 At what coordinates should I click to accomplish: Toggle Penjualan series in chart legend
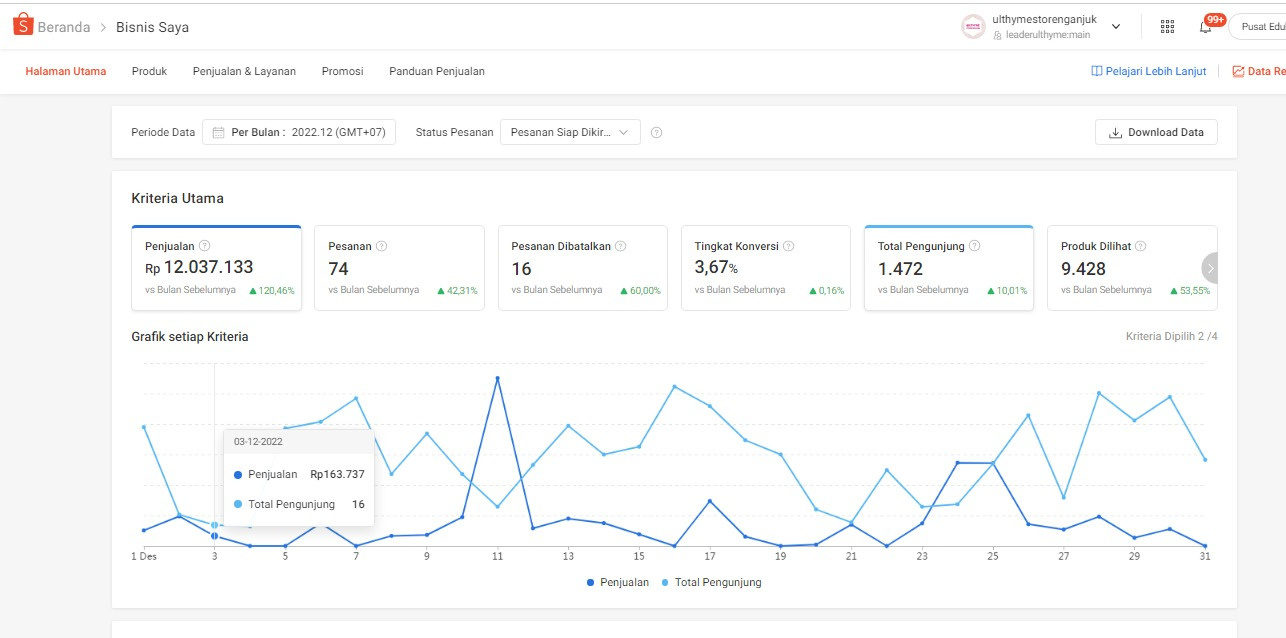pos(618,582)
